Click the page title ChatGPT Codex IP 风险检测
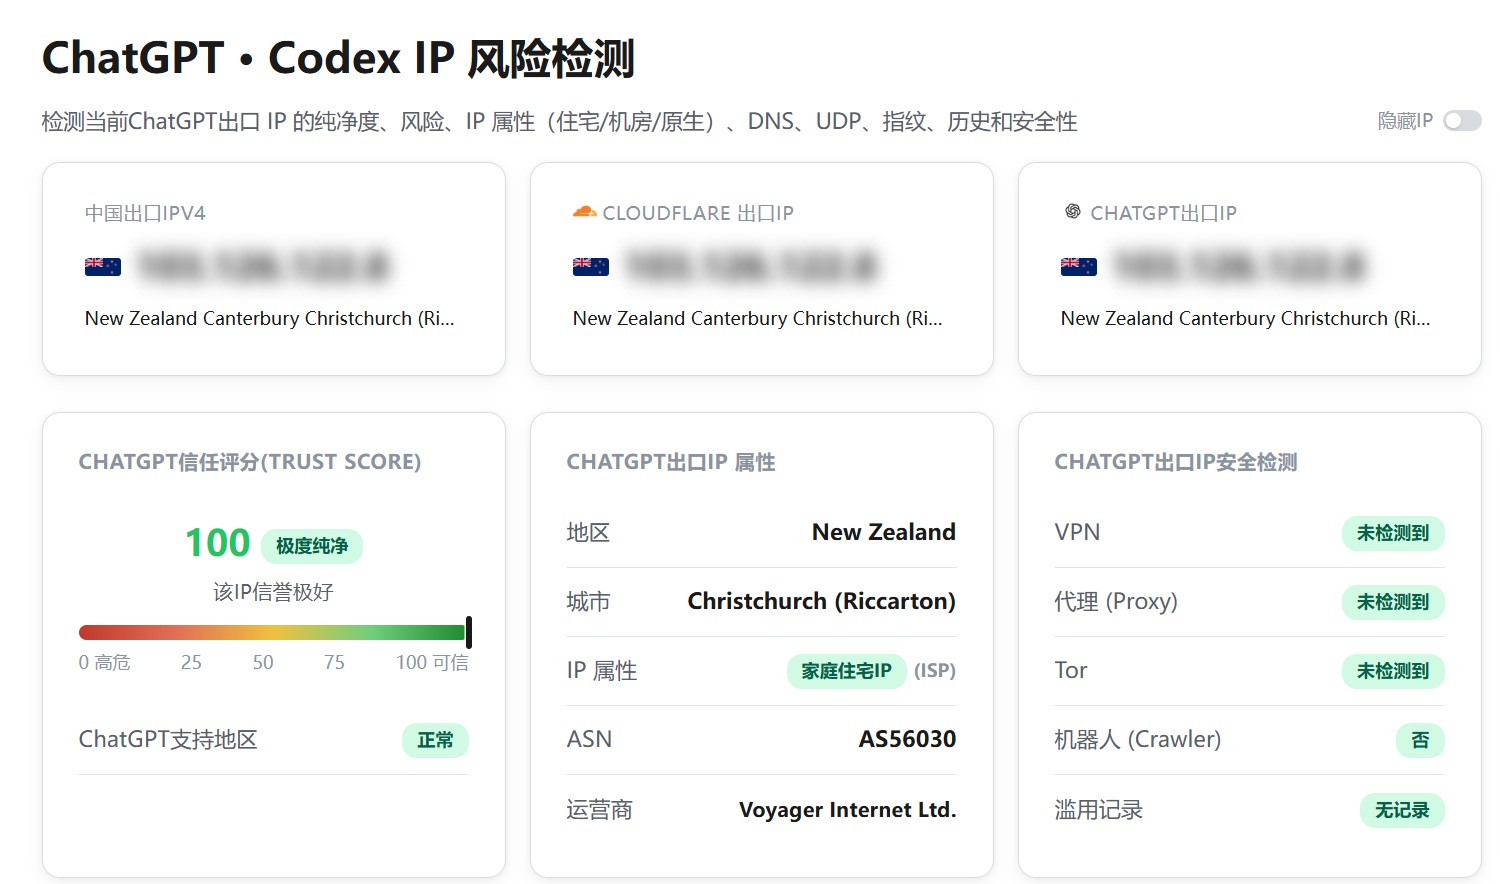The width and height of the screenshot is (1500, 884). [x=338, y=58]
